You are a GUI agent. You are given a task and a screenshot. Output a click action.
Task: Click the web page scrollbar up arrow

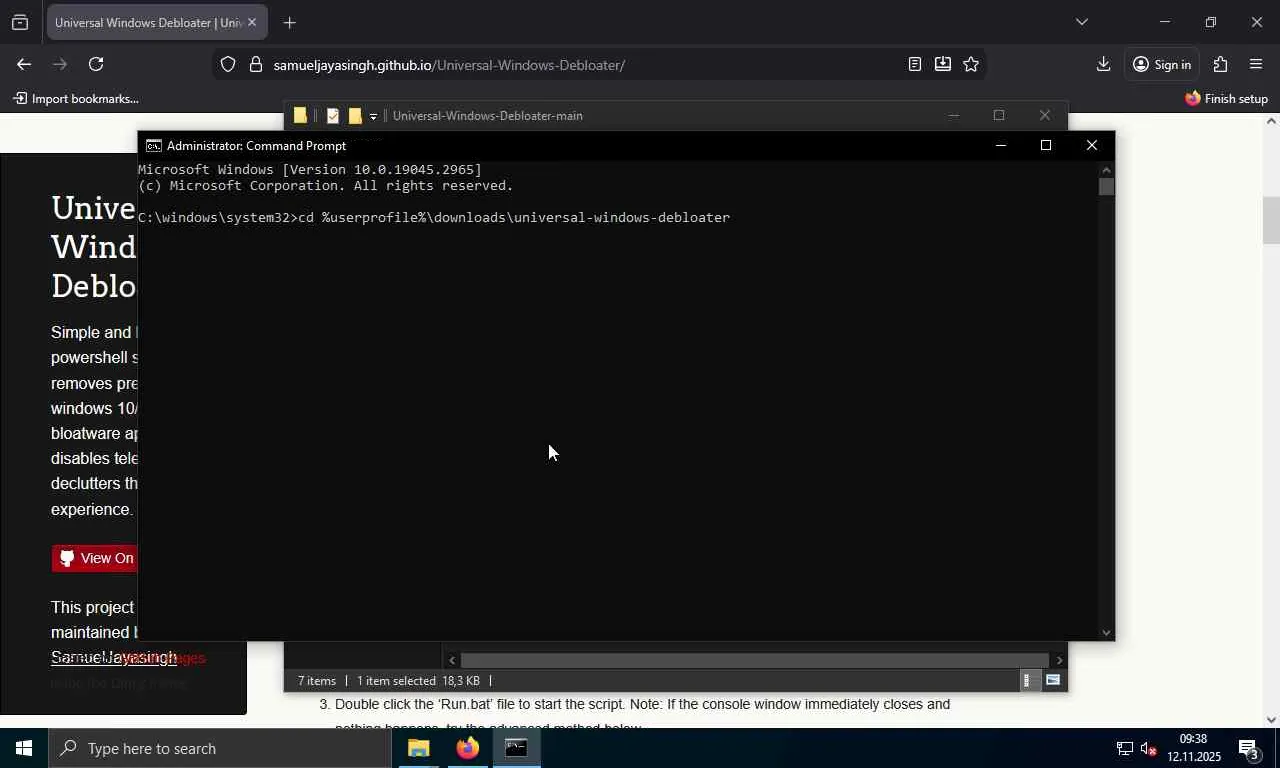pos(1271,121)
